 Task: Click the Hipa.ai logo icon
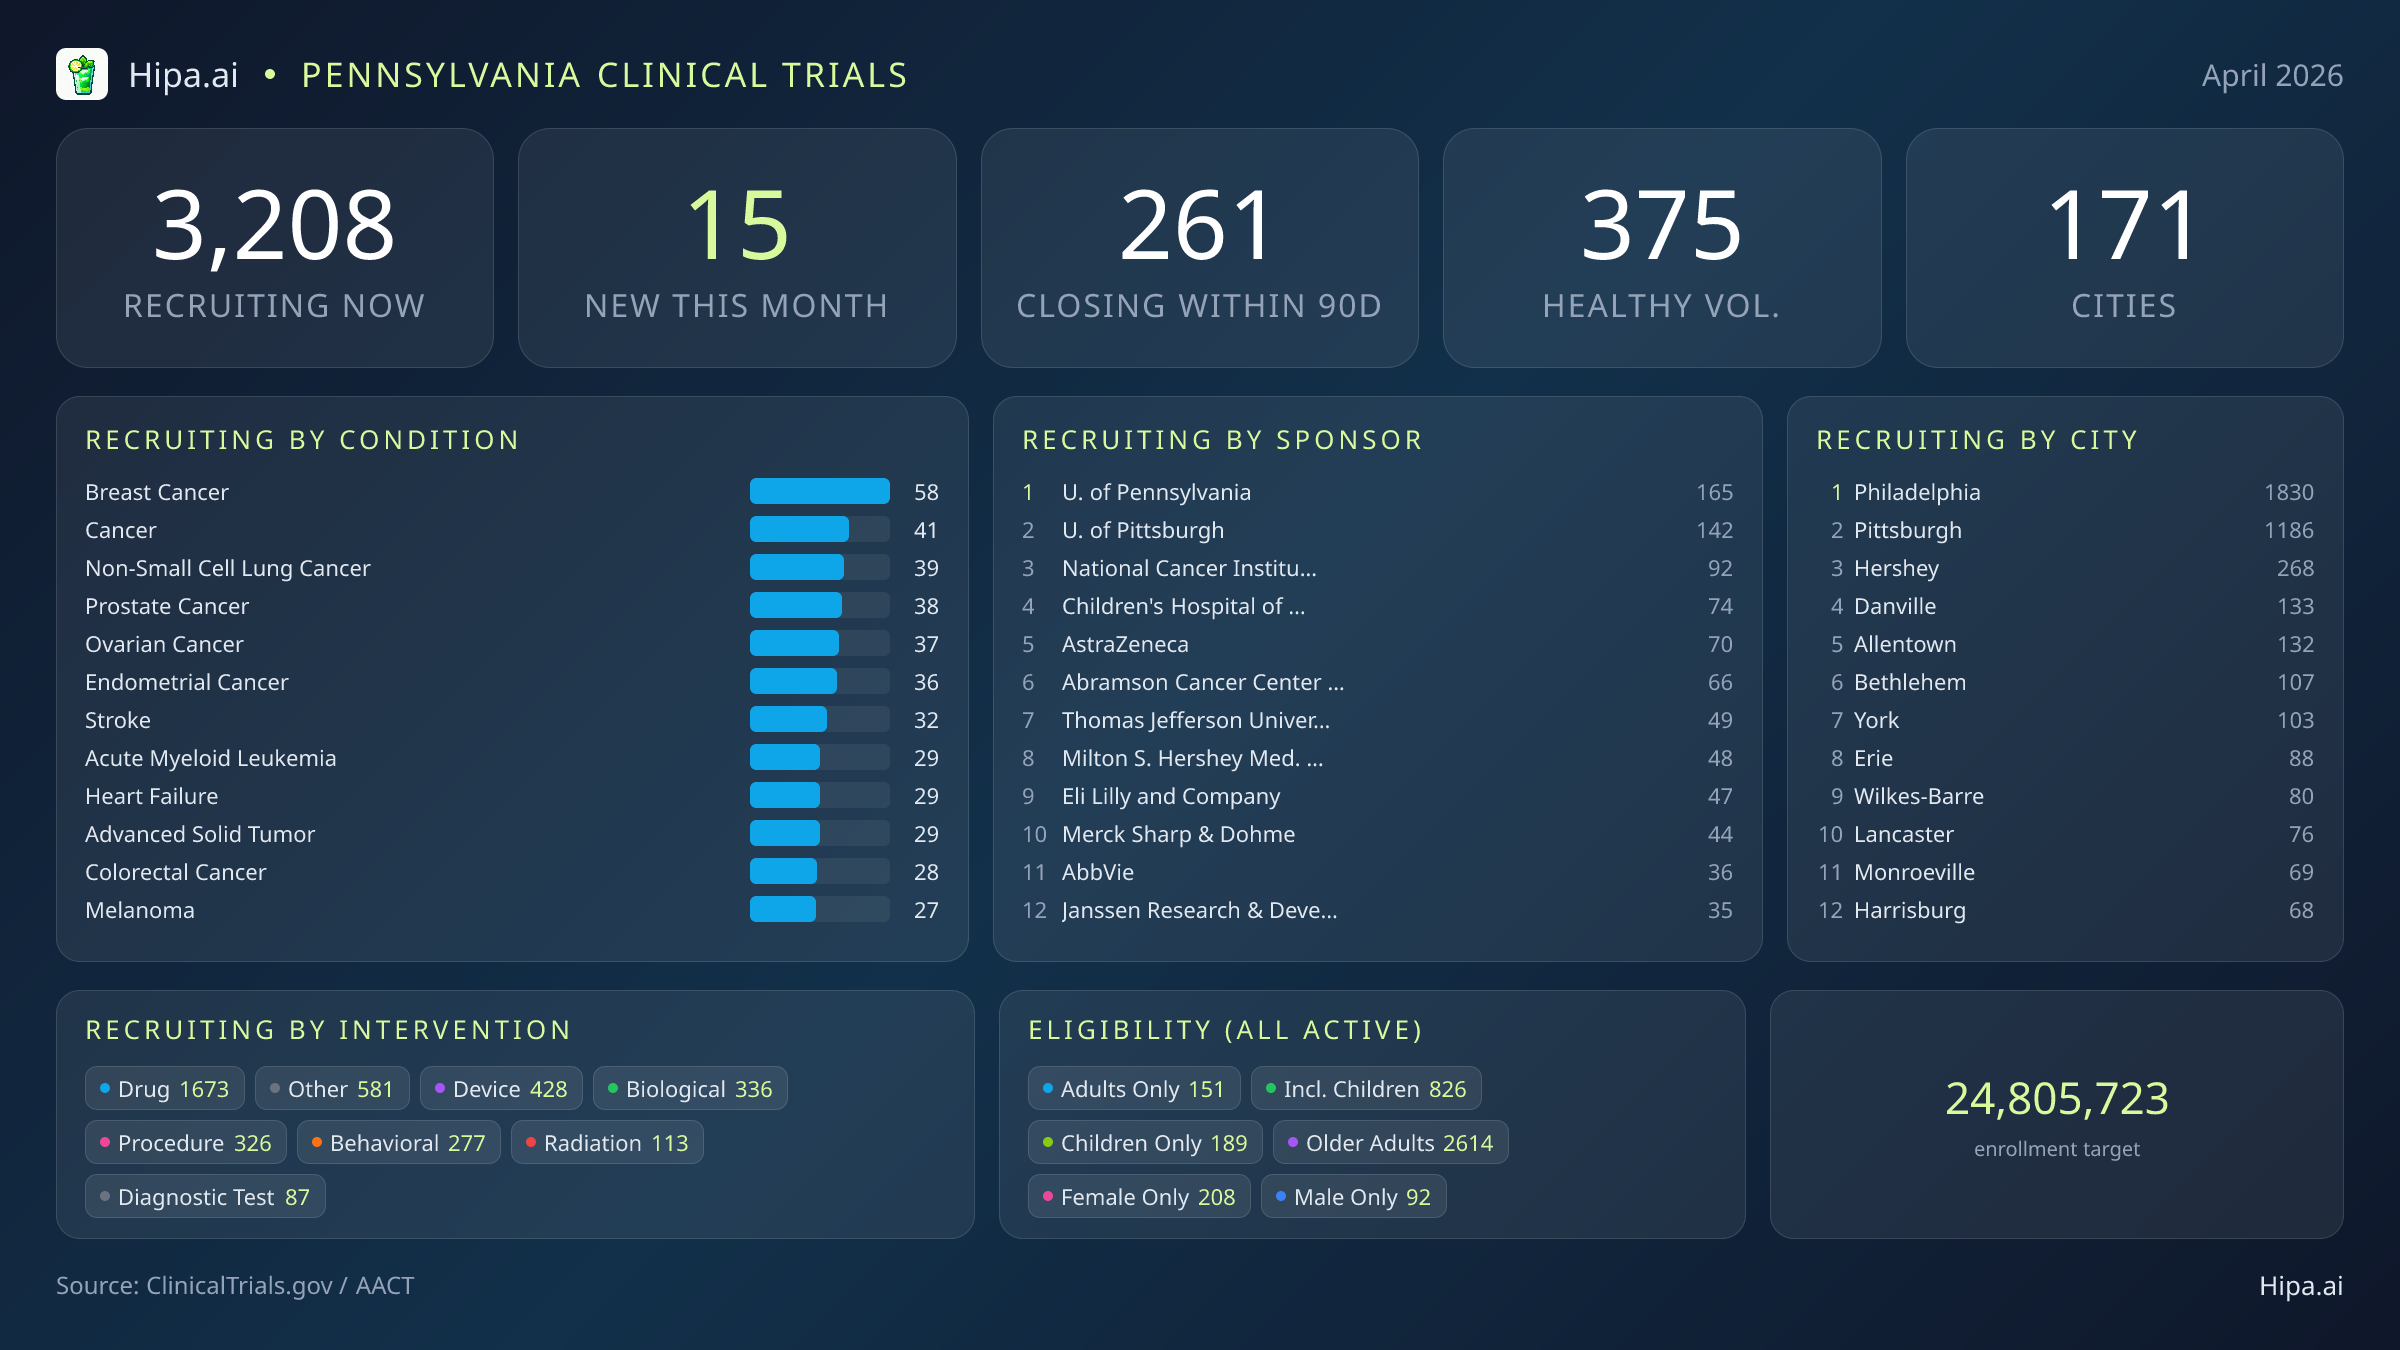click(82, 75)
